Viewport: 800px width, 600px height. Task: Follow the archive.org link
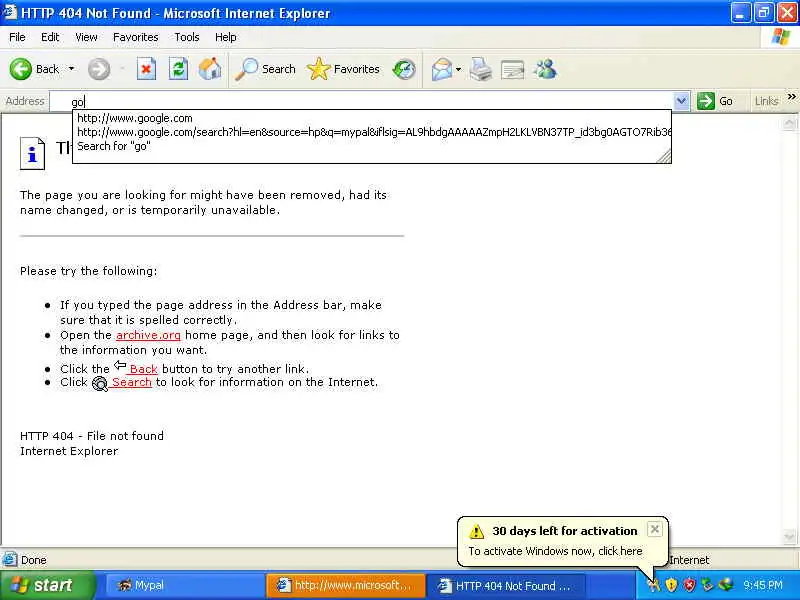(x=148, y=335)
